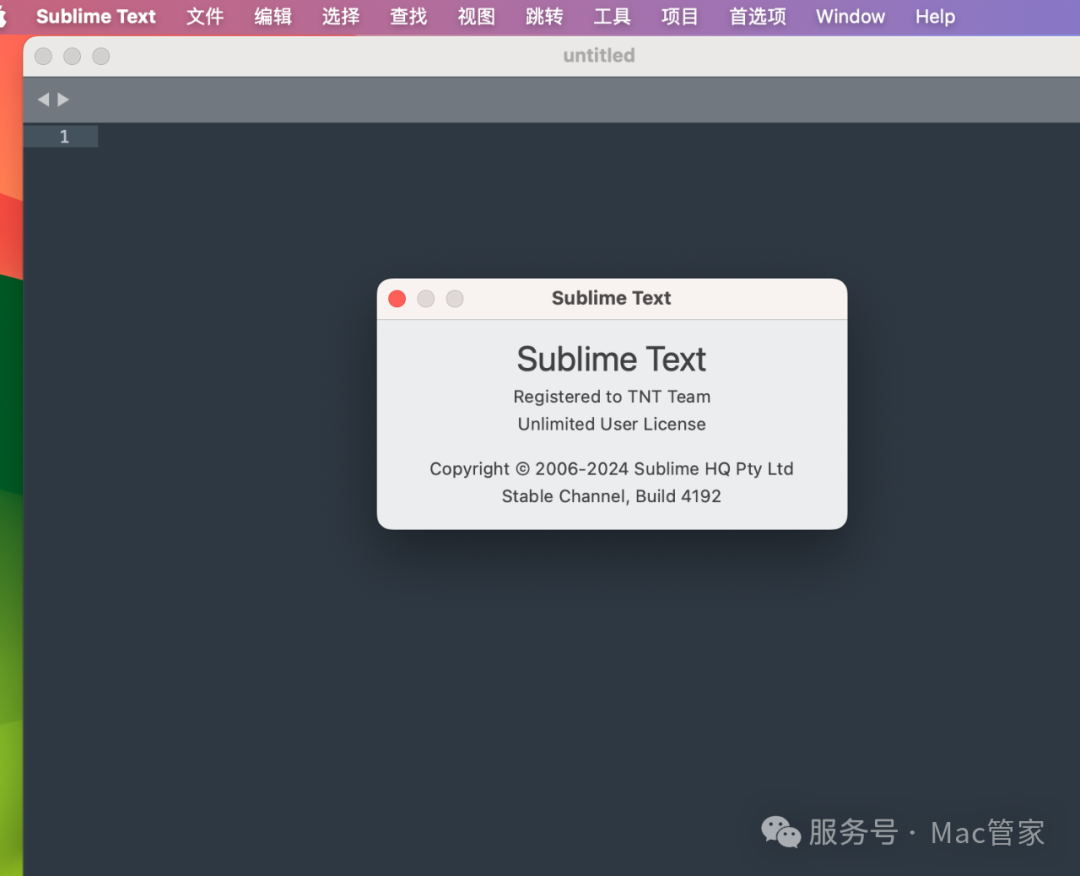1080x876 pixels.
Task: Click the previous tab left arrow
Action: pos(43,100)
